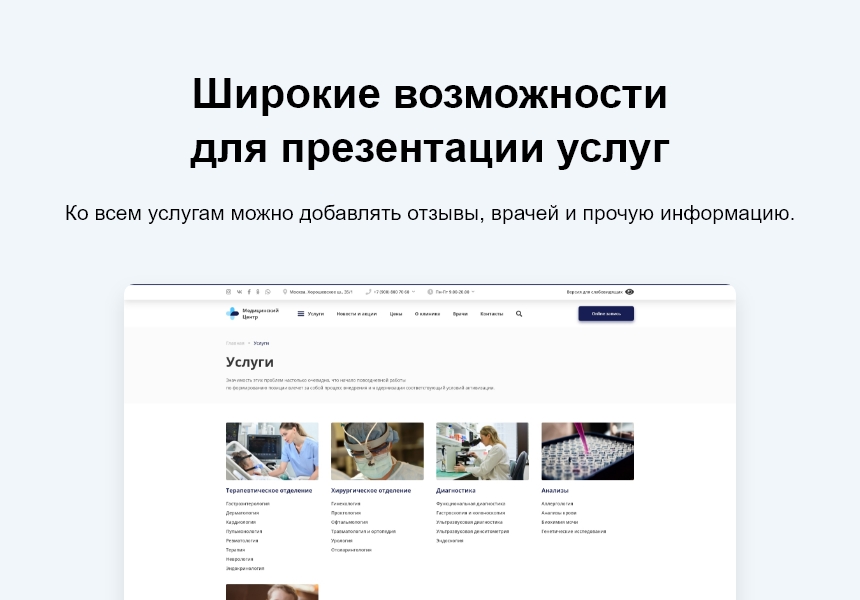Open WhatsApp via its header icon
The height and width of the screenshot is (600, 860).
267,291
